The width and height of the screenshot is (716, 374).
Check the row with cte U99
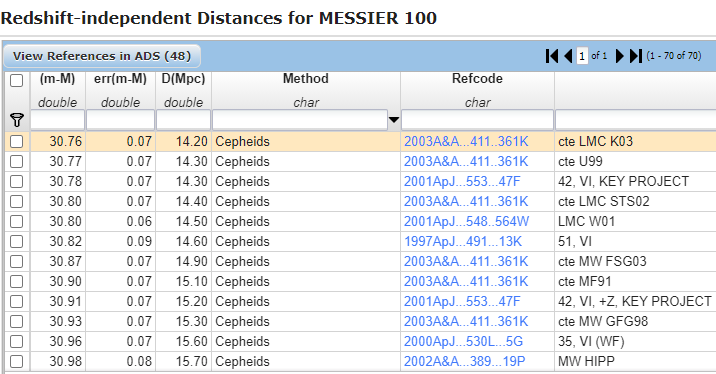click(16, 162)
